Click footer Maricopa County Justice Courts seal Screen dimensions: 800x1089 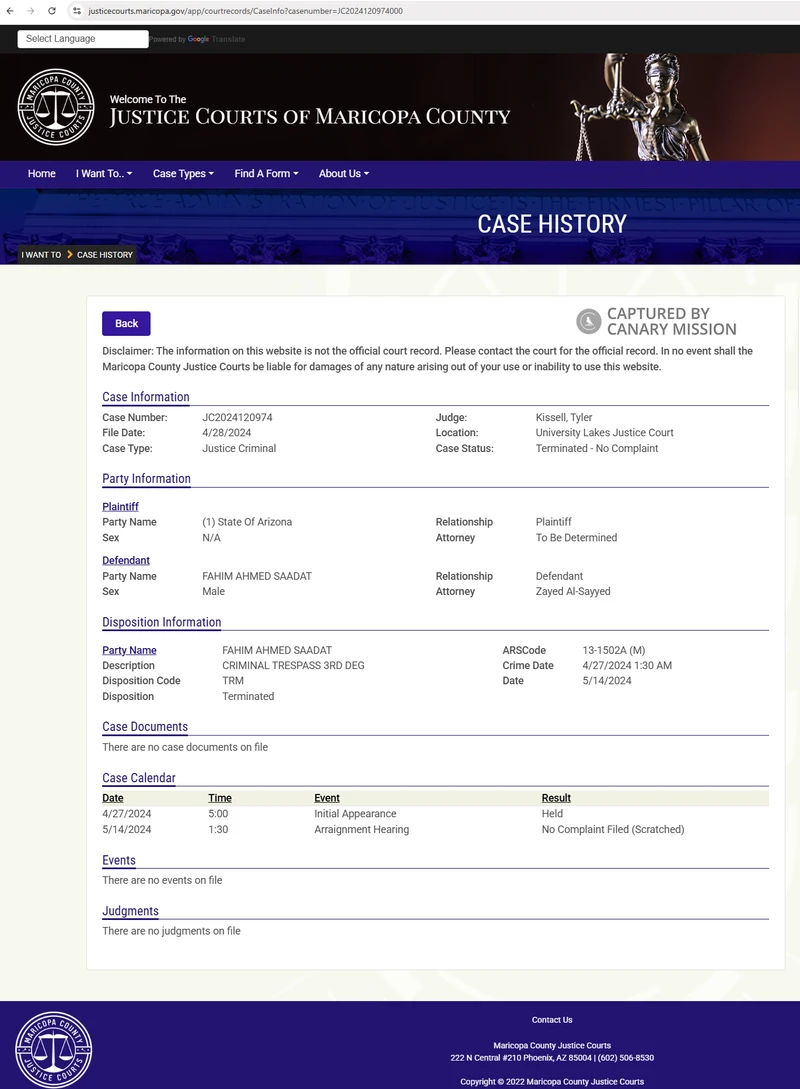[x=53, y=1050]
